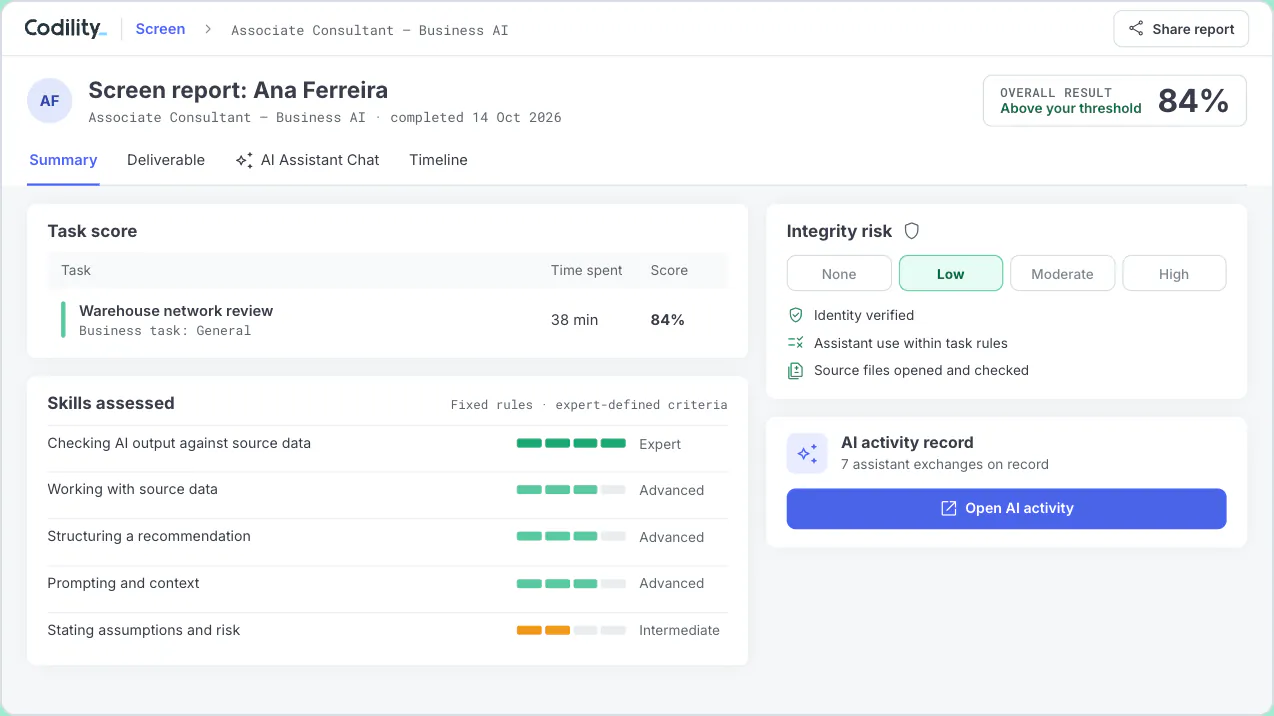Click the Intermediate rating label

[679, 630]
